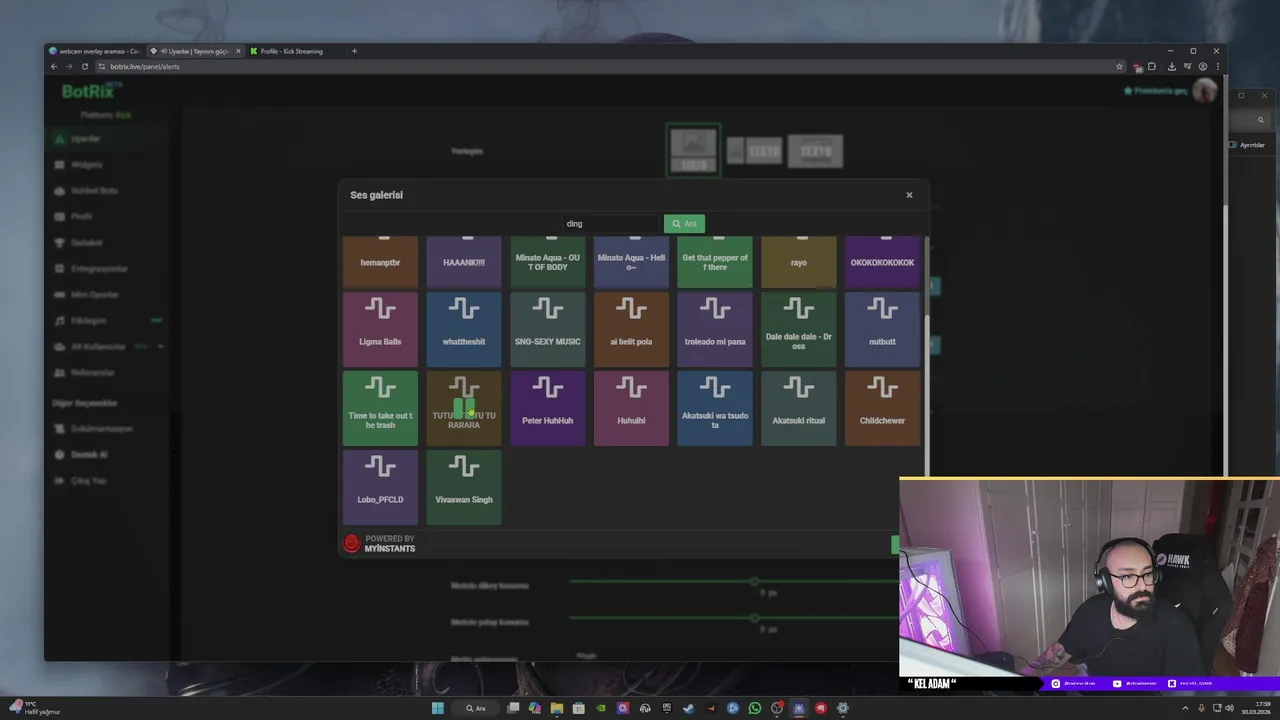Click the Premium'a geç upgrade link
The image size is (1280, 720).
click(x=1156, y=91)
